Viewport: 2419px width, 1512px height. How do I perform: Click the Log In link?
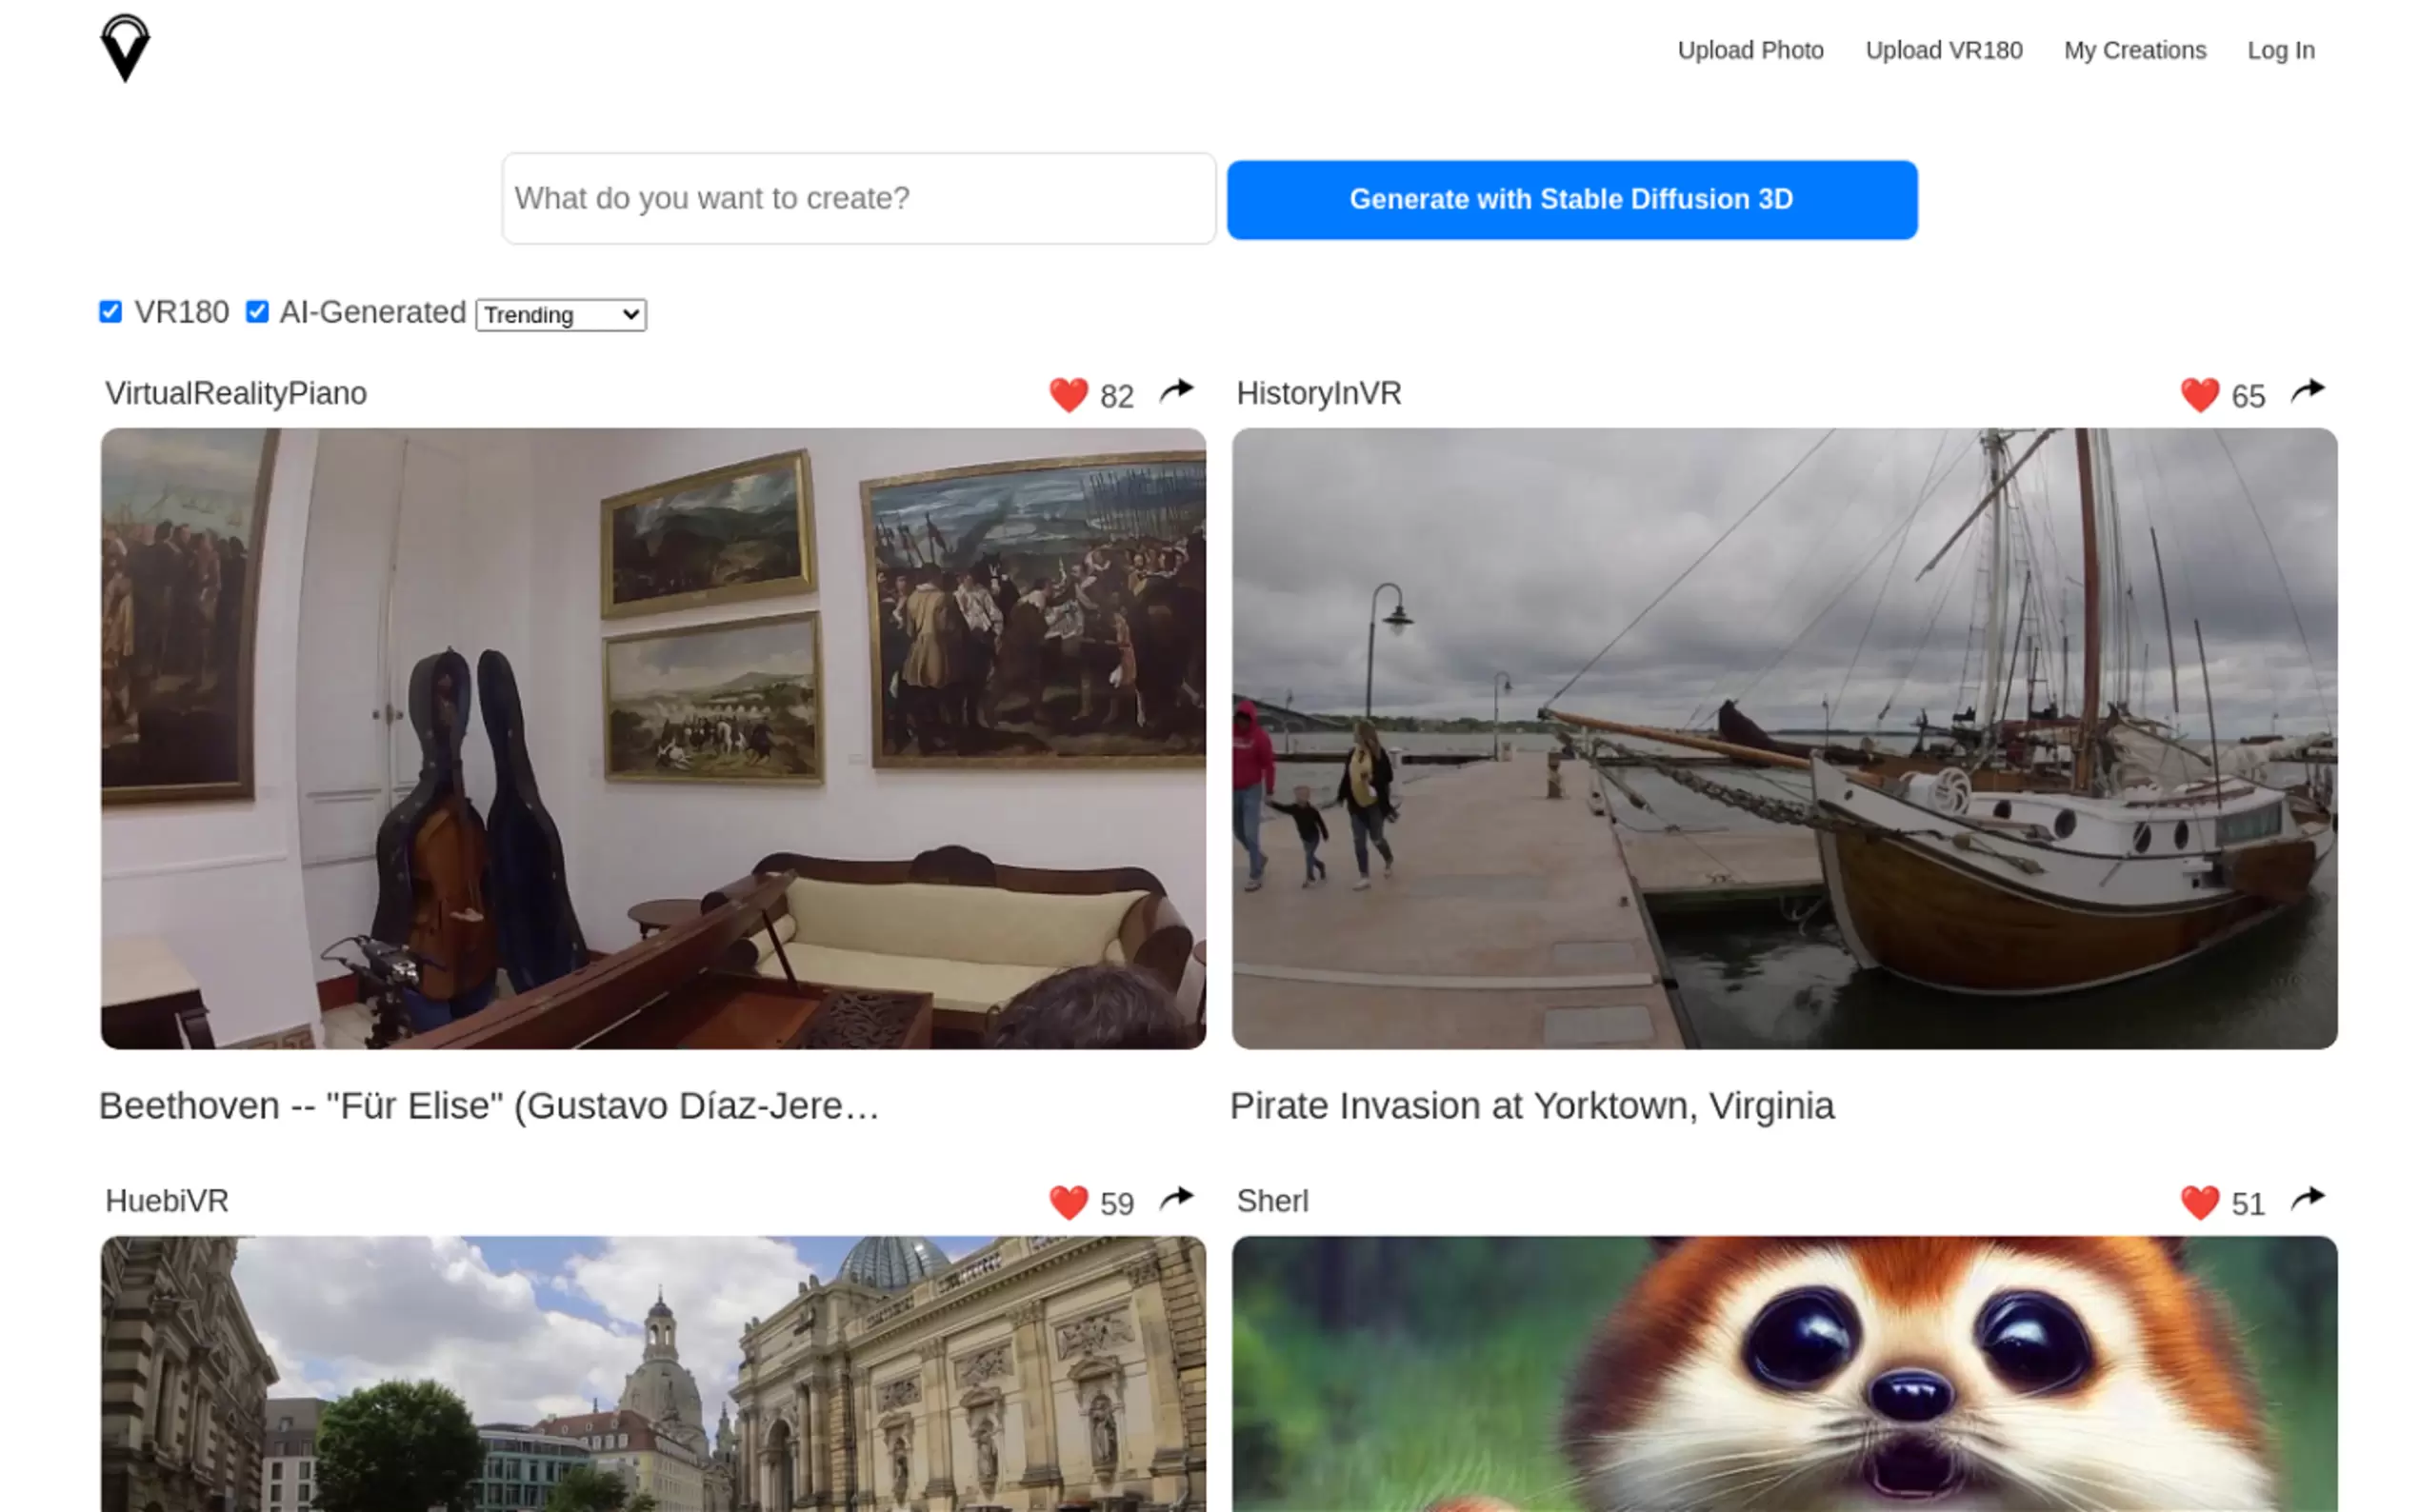(x=2280, y=50)
